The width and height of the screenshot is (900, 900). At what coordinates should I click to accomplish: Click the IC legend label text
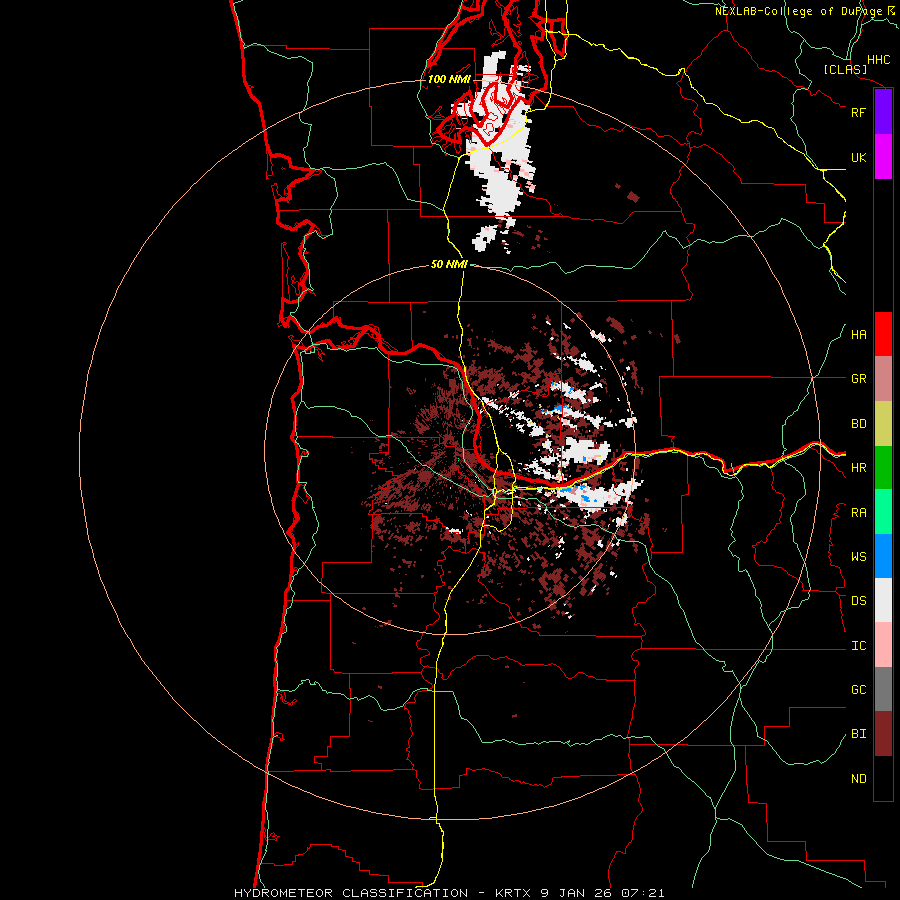click(x=859, y=646)
